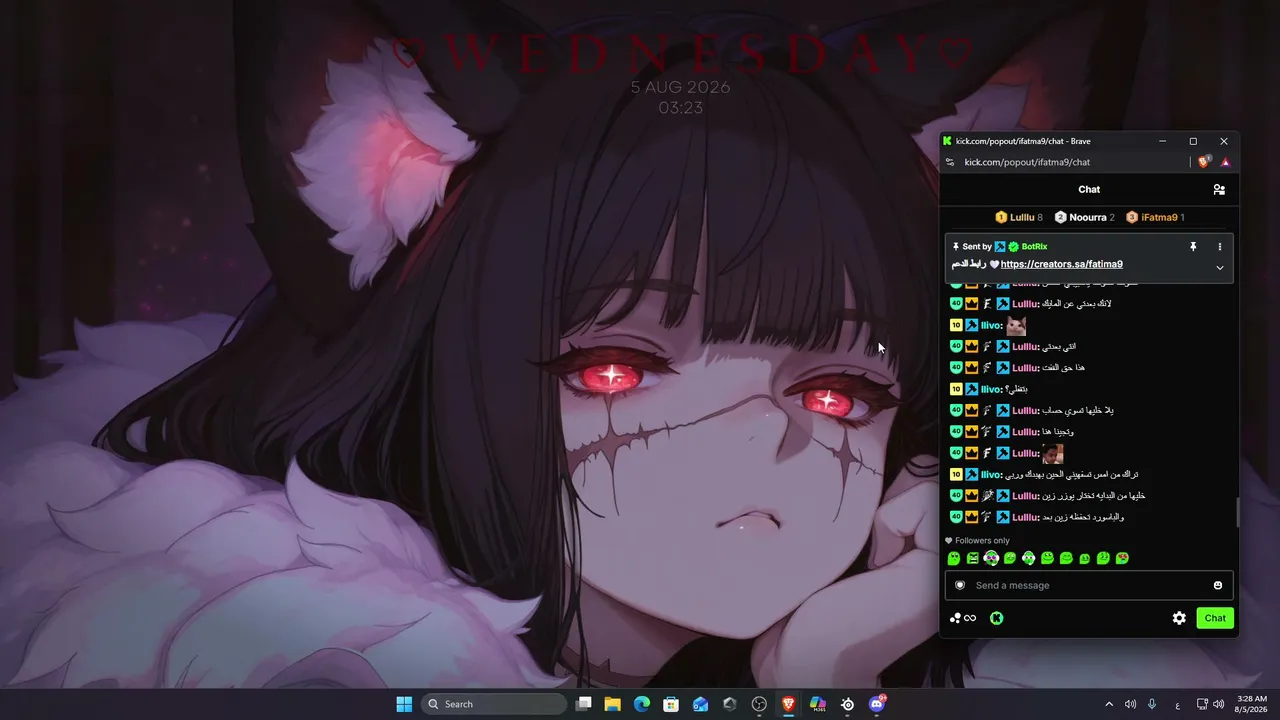This screenshot has height=720, width=1280.
Task: Open the taskbar clock and calendar
Action: click(1252, 704)
